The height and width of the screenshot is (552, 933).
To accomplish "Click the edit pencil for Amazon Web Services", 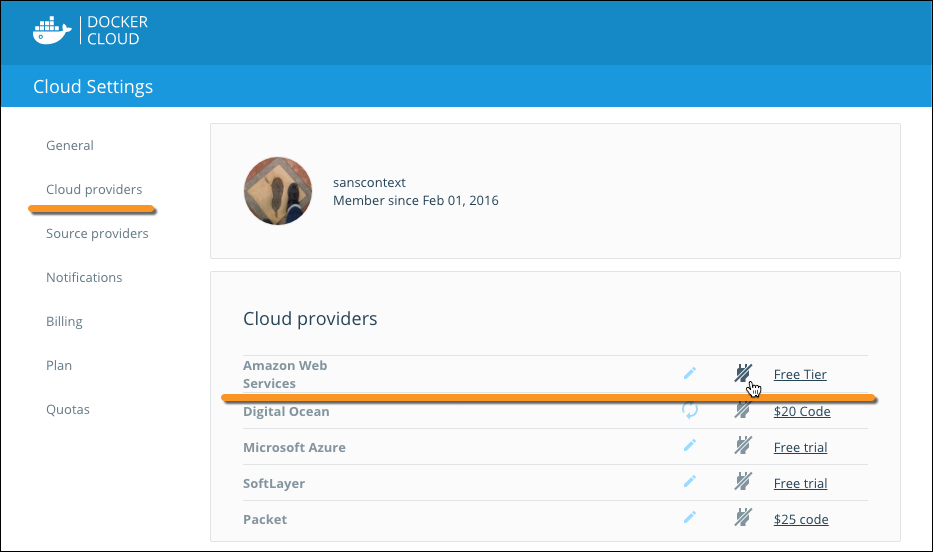I will click(689, 373).
